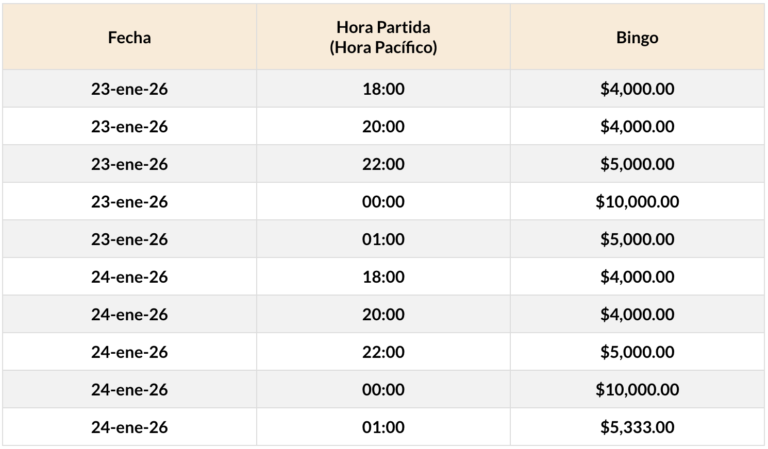Screen dimensions: 768x449
Task: Click the 01:00 time for 24-ene-26
Action: tap(383, 427)
